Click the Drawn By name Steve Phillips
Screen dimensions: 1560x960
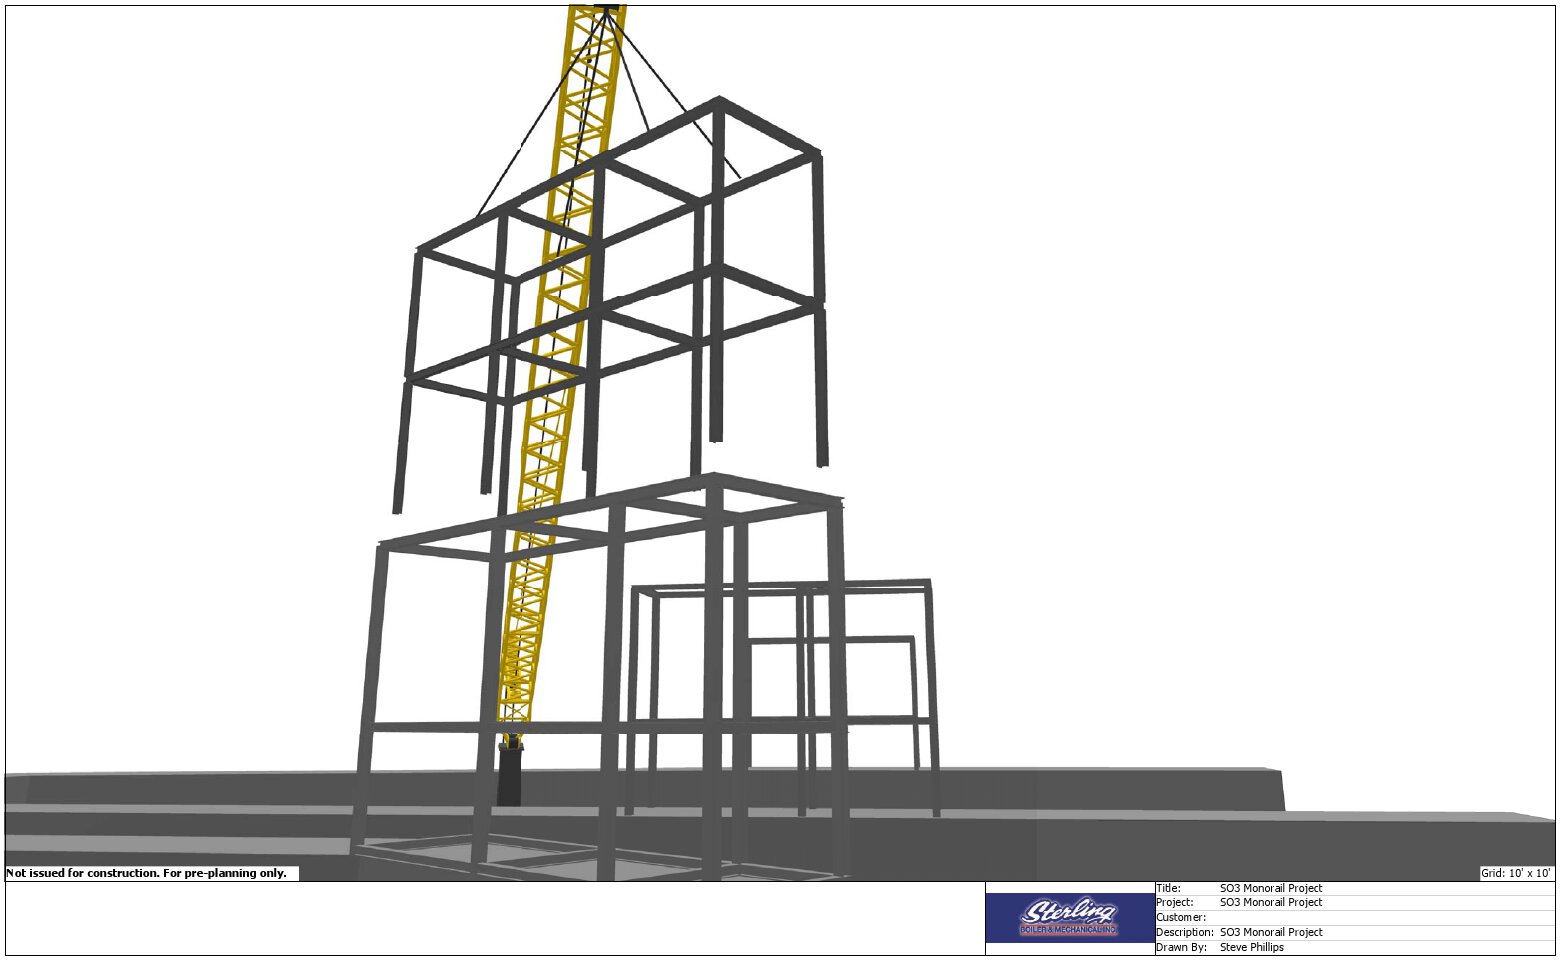pyautogui.click(x=1251, y=947)
